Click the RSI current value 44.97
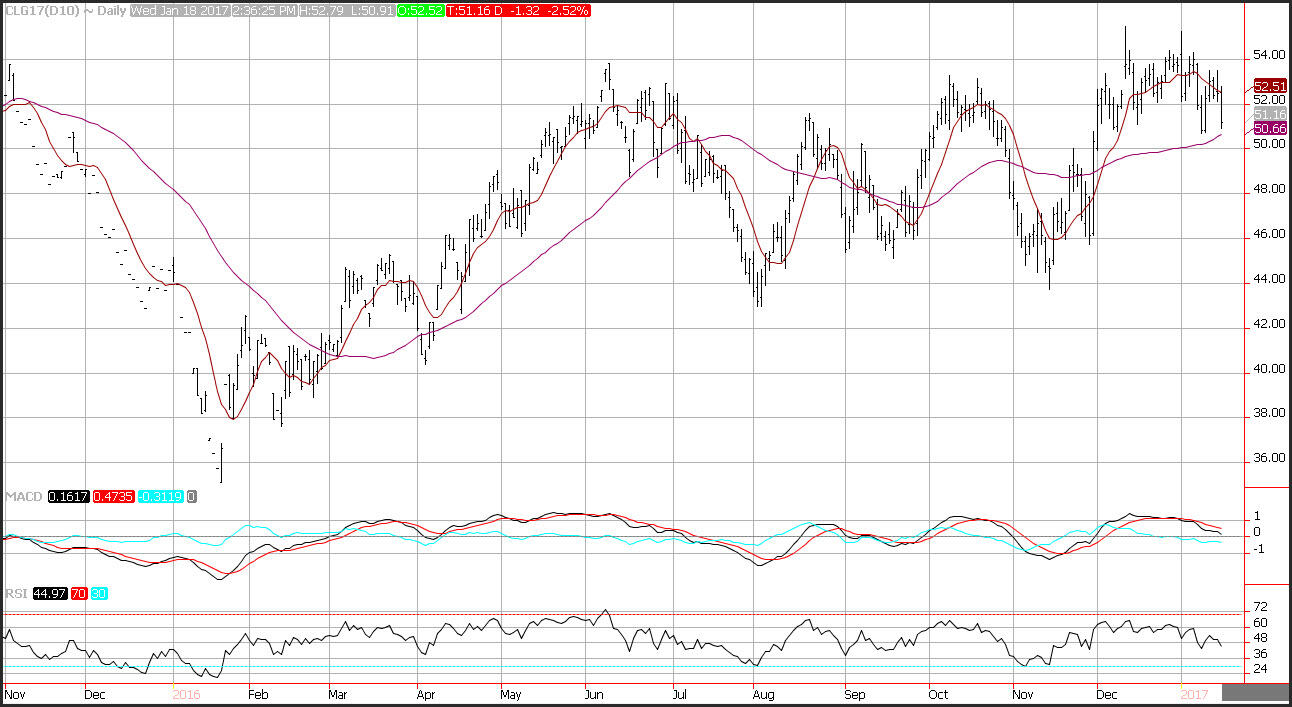Image resolution: width=1292 pixels, height=707 pixels. 44,593
